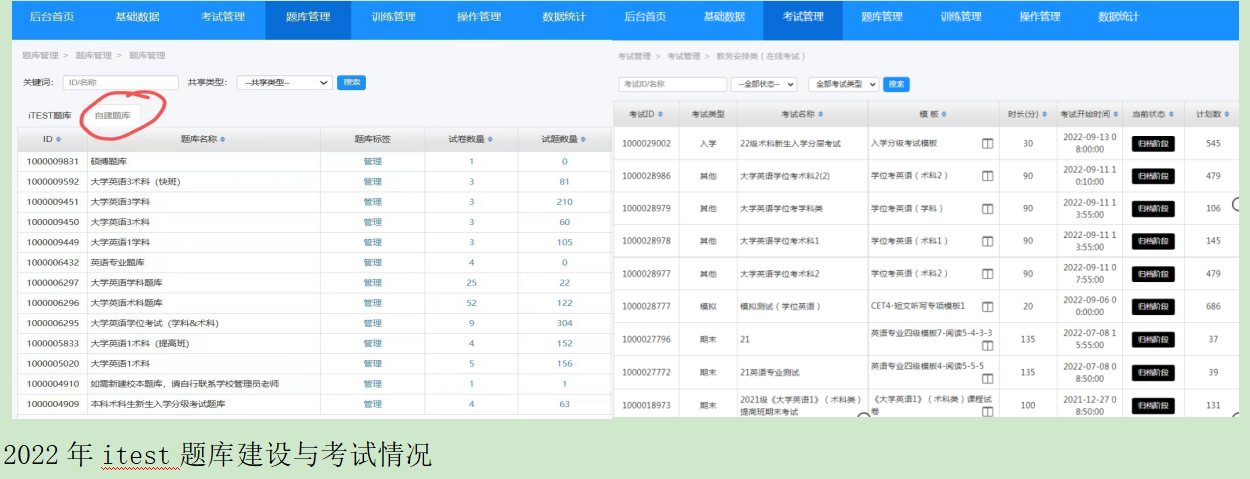Open 训练管理 in the left navigation bar

pos(393,17)
